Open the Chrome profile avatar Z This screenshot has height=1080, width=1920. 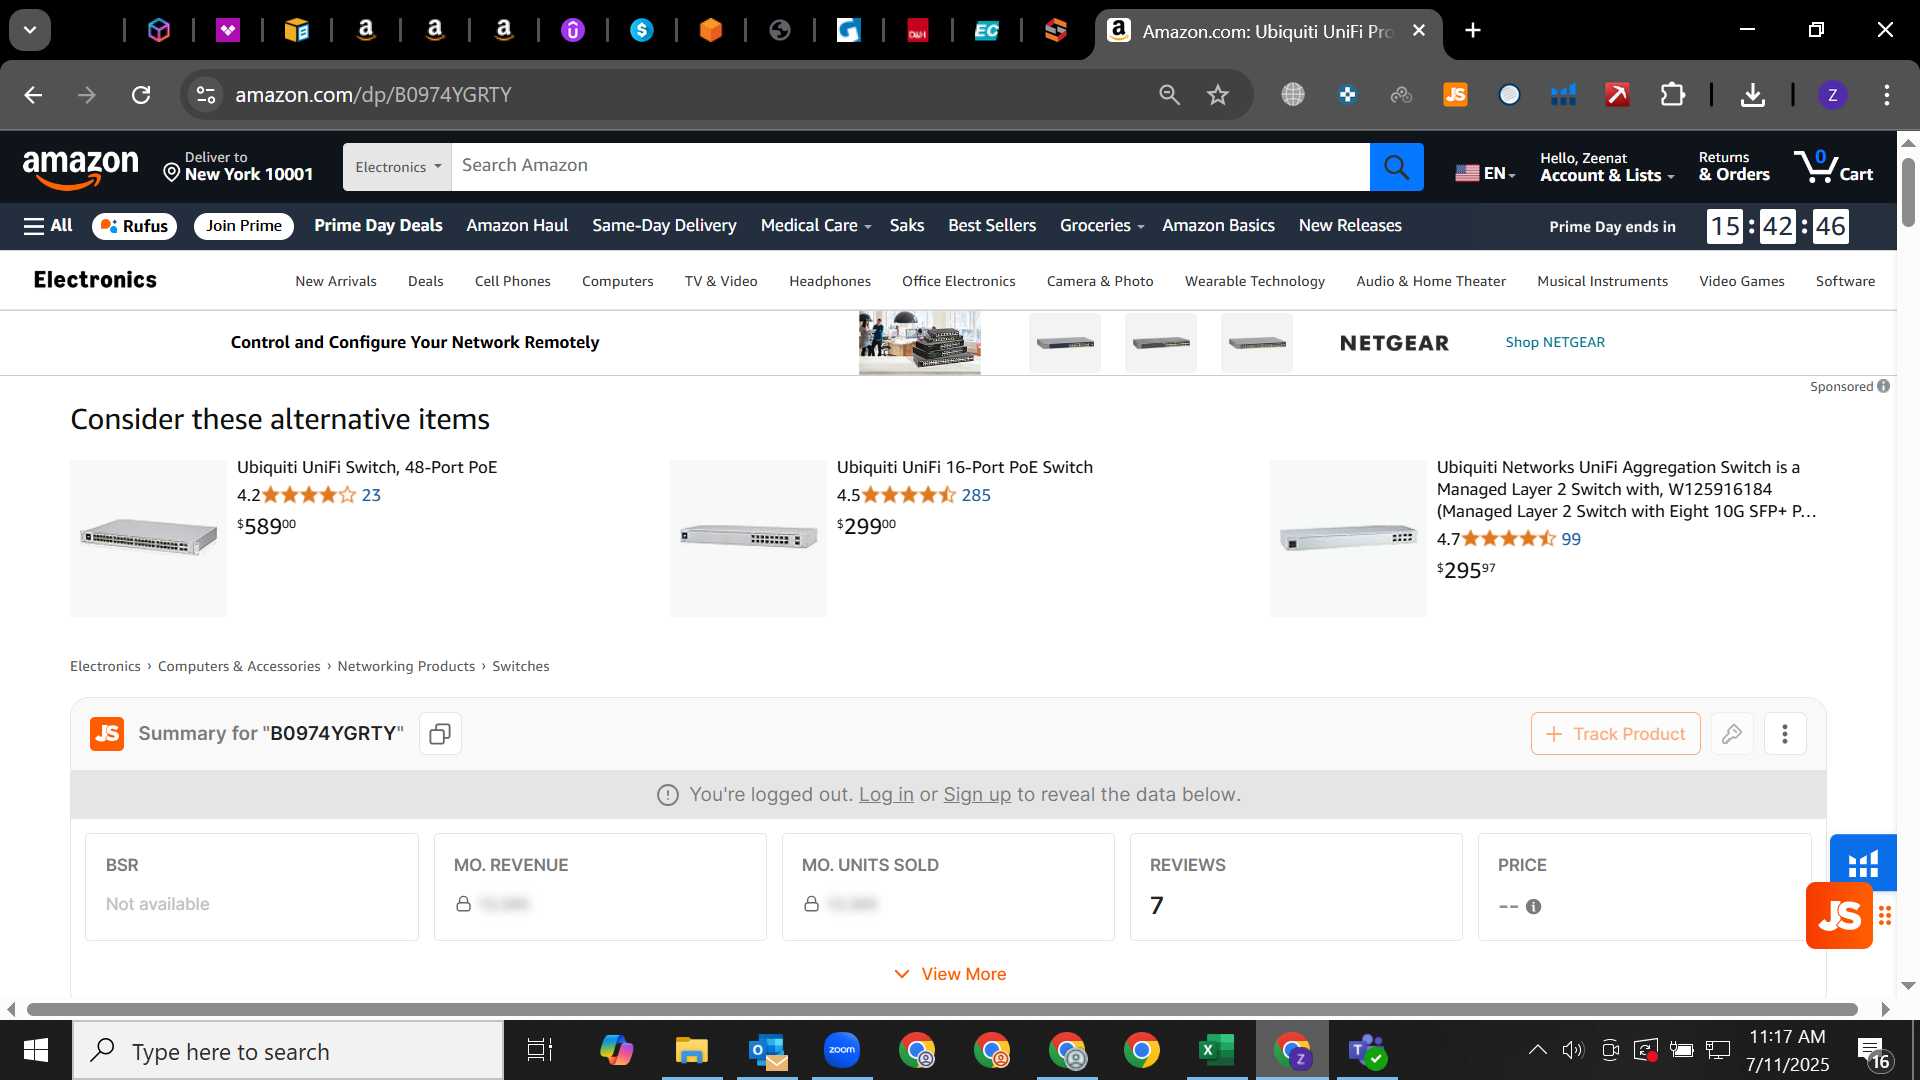click(x=1832, y=95)
